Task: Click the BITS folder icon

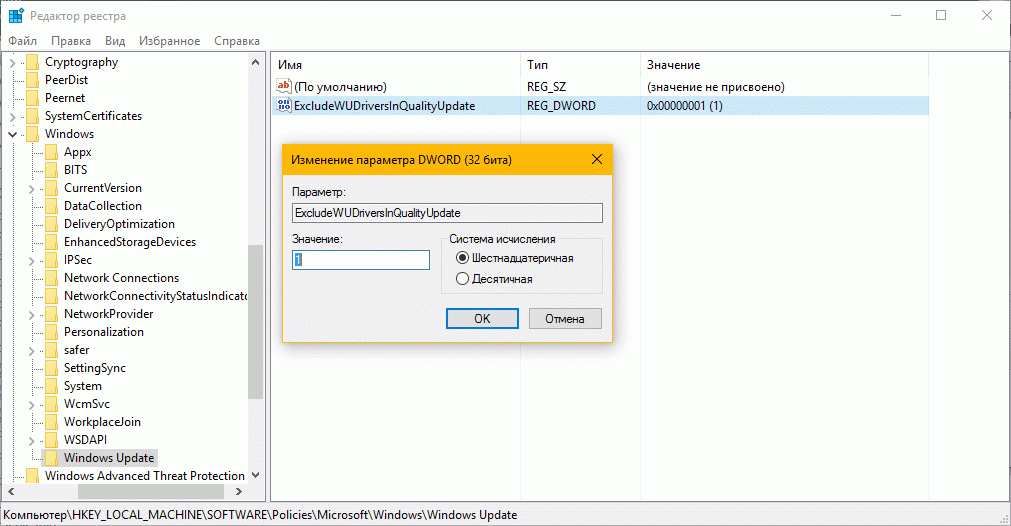Action: point(51,170)
